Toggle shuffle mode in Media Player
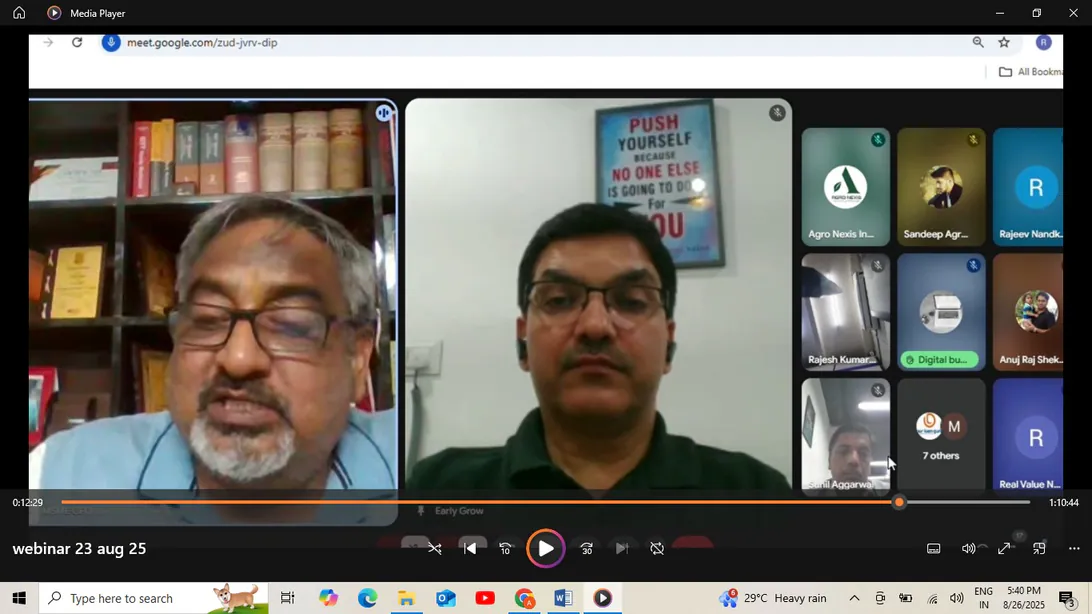Image resolution: width=1092 pixels, height=614 pixels. click(x=435, y=549)
